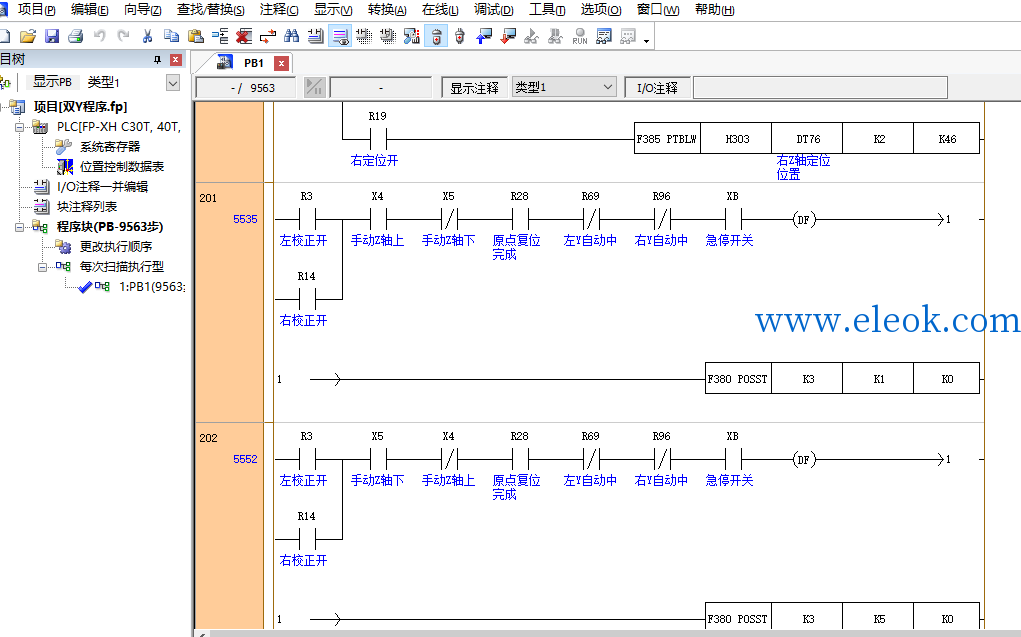Collapse the 程序块(PB-9563步) tree node
1021x637 pixels.
pyautogui.click(x=20, y=227)
